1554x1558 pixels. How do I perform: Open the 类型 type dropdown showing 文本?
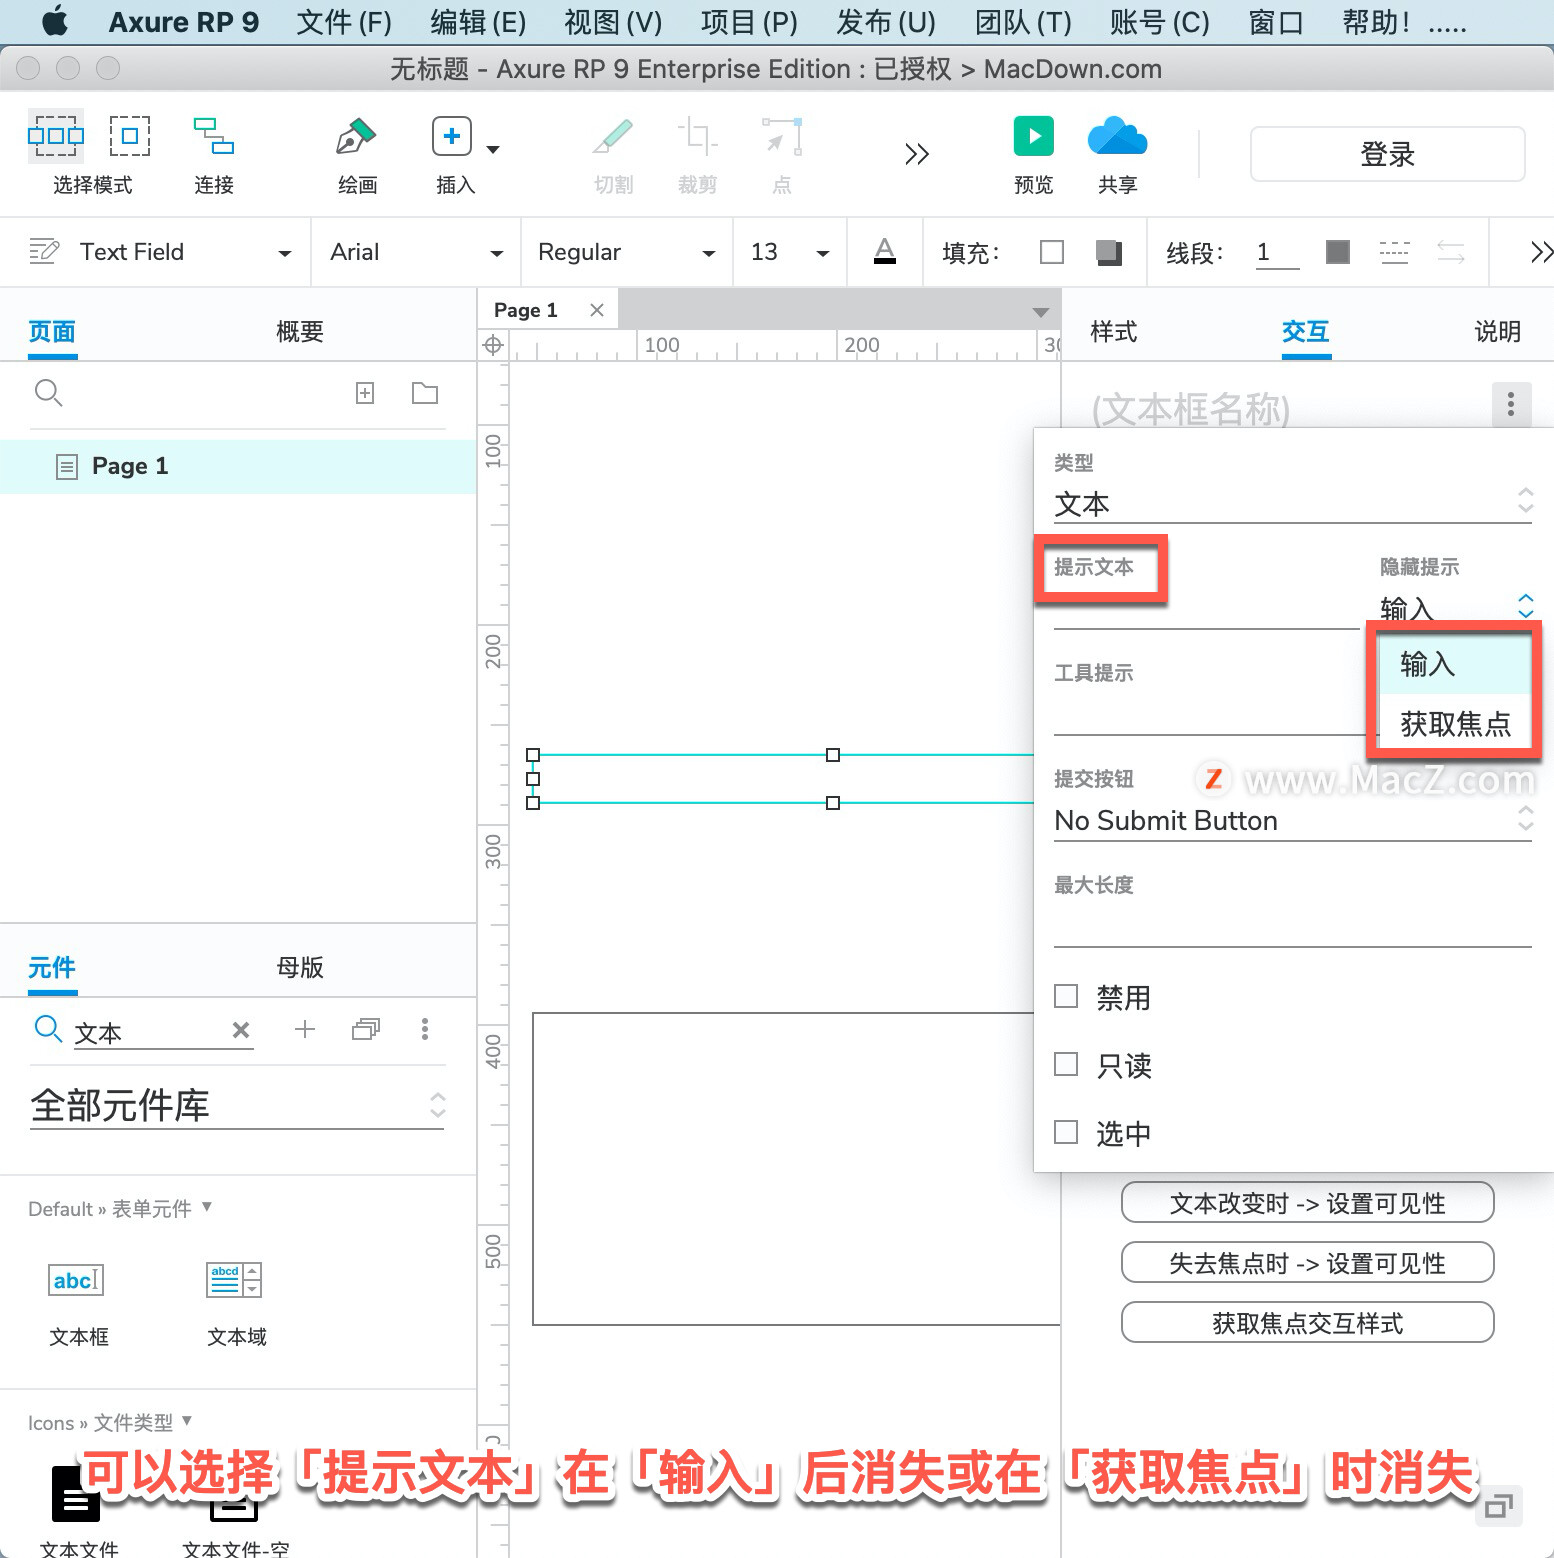(1293, 503)
